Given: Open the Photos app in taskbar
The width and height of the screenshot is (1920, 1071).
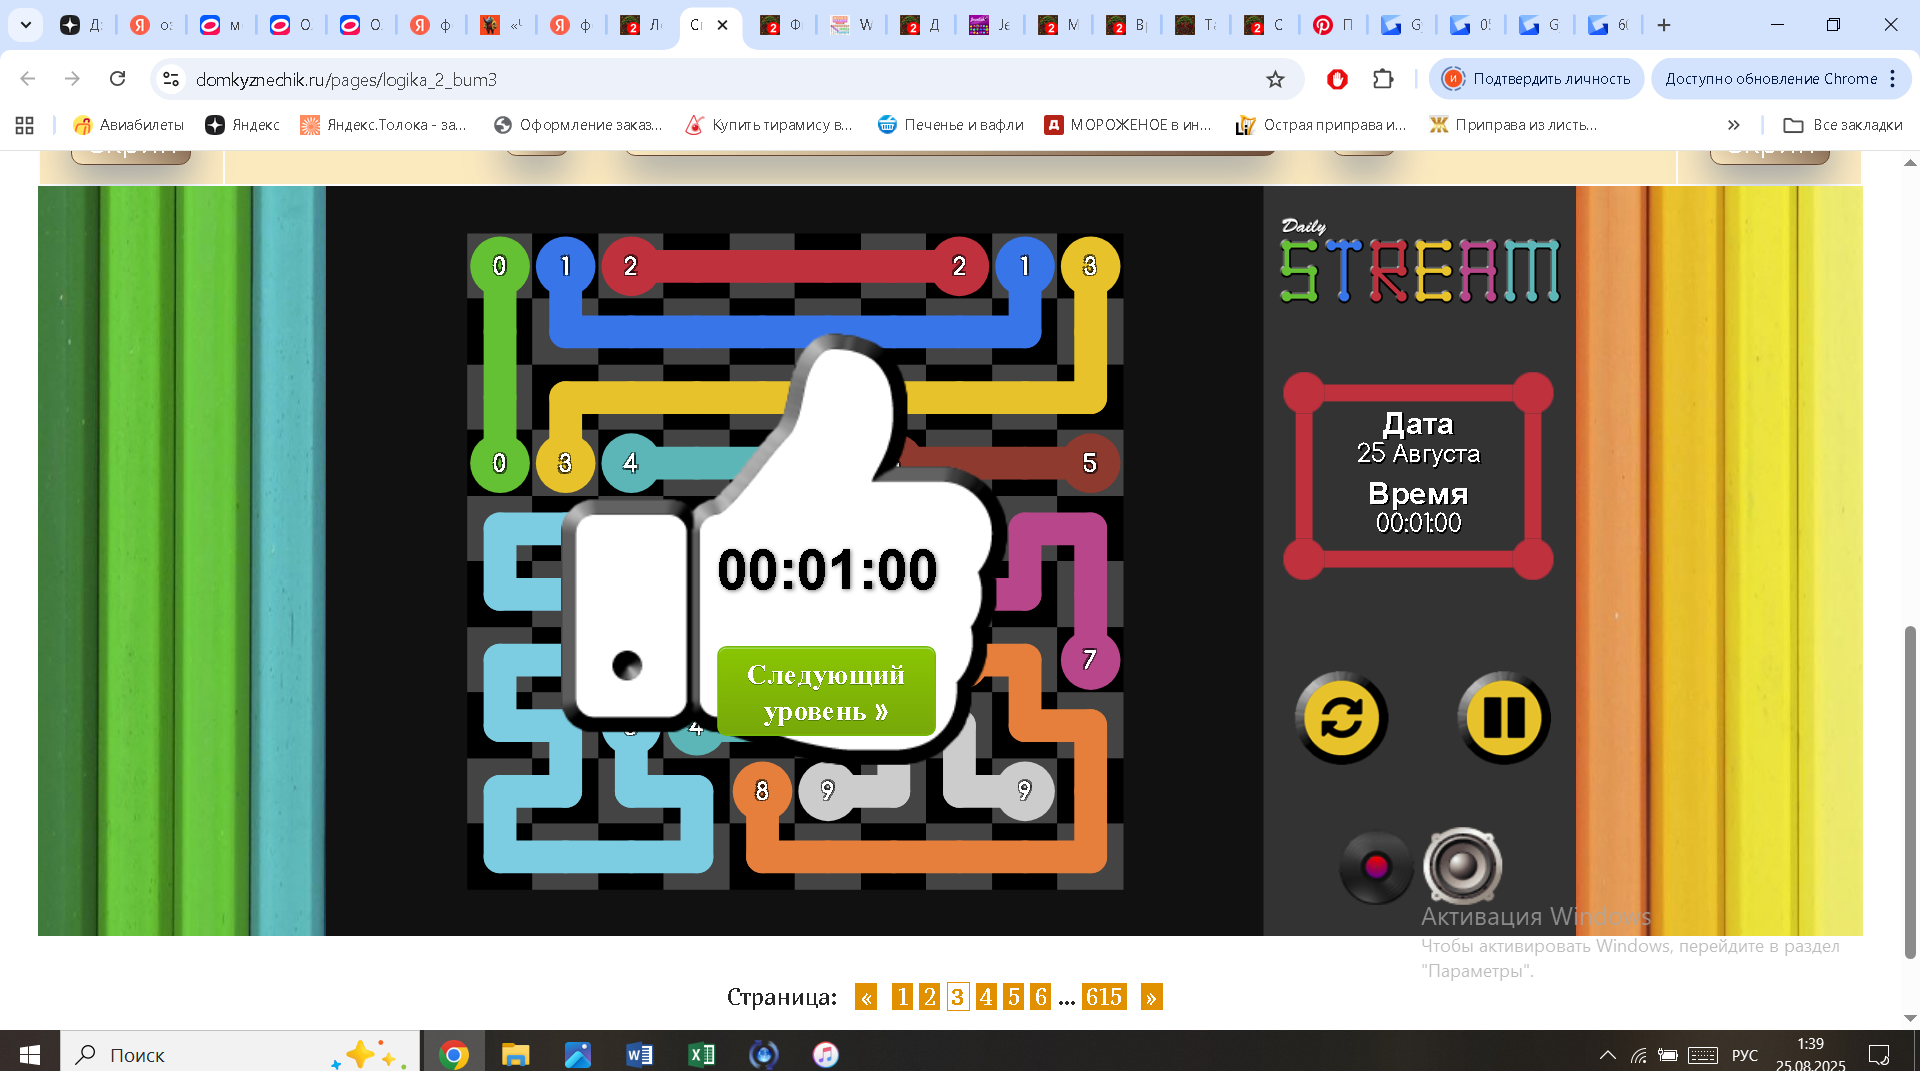Looking at the screenshot, I should (577, 1054).
